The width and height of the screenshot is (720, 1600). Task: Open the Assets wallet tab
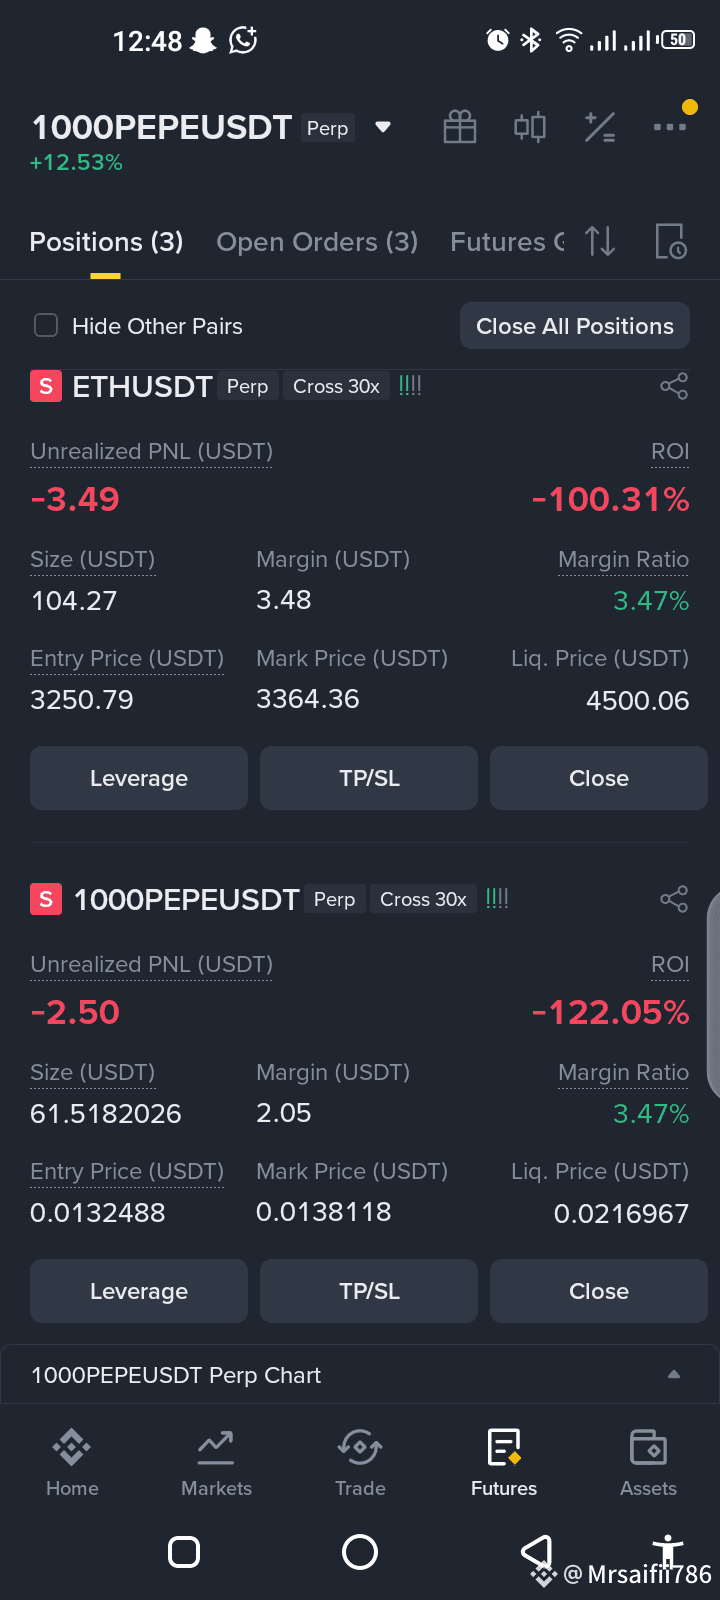click(x=648, y=1463)
